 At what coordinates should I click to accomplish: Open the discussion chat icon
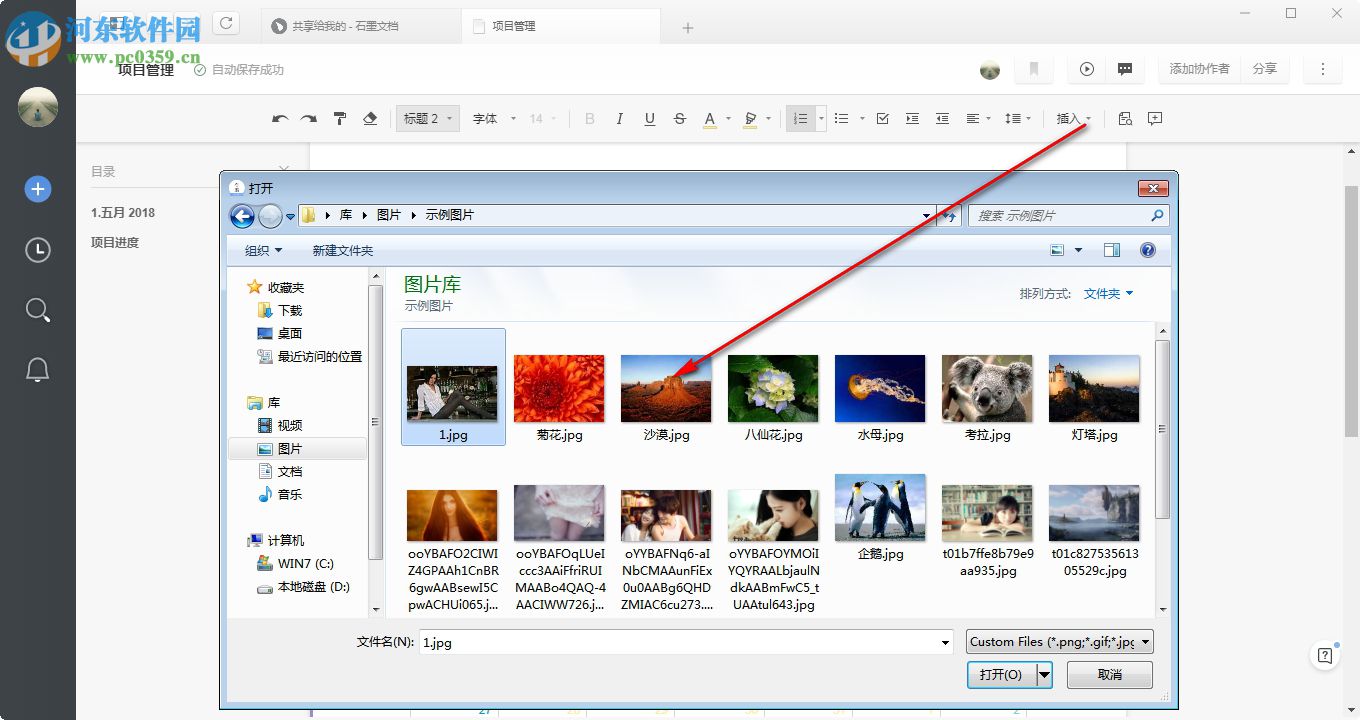1125,69
